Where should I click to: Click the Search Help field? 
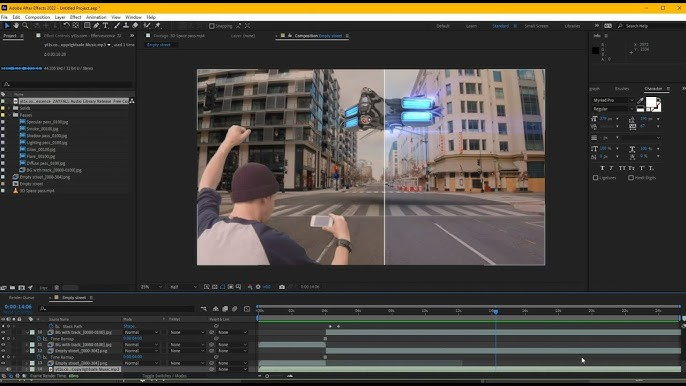tap(652, 26)
